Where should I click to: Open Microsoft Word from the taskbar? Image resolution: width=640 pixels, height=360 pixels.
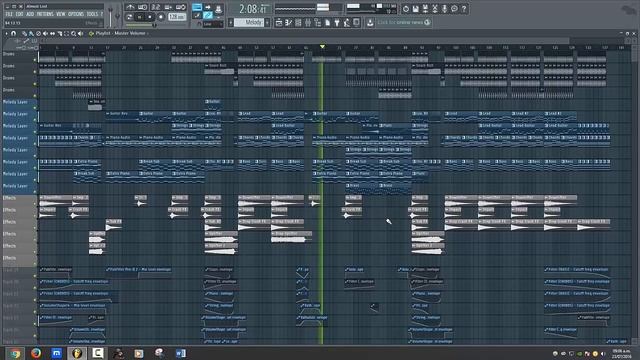point(180,353)
